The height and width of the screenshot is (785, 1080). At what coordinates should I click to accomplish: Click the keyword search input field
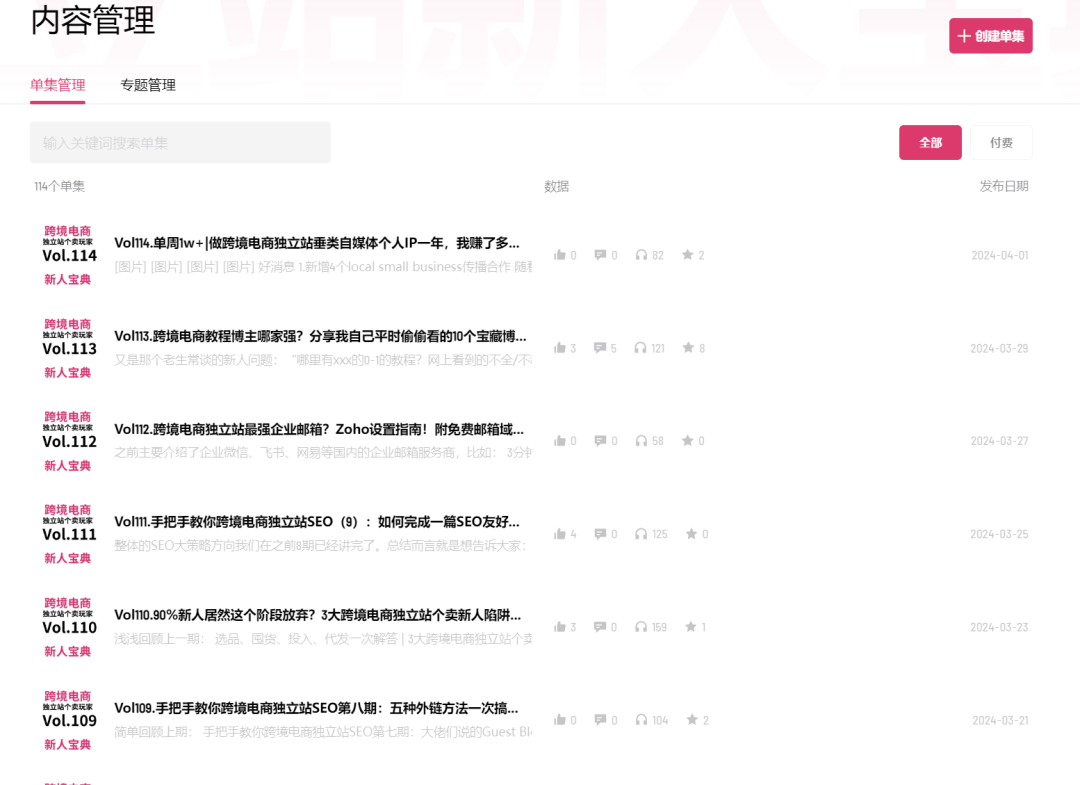tap(180, 142)
